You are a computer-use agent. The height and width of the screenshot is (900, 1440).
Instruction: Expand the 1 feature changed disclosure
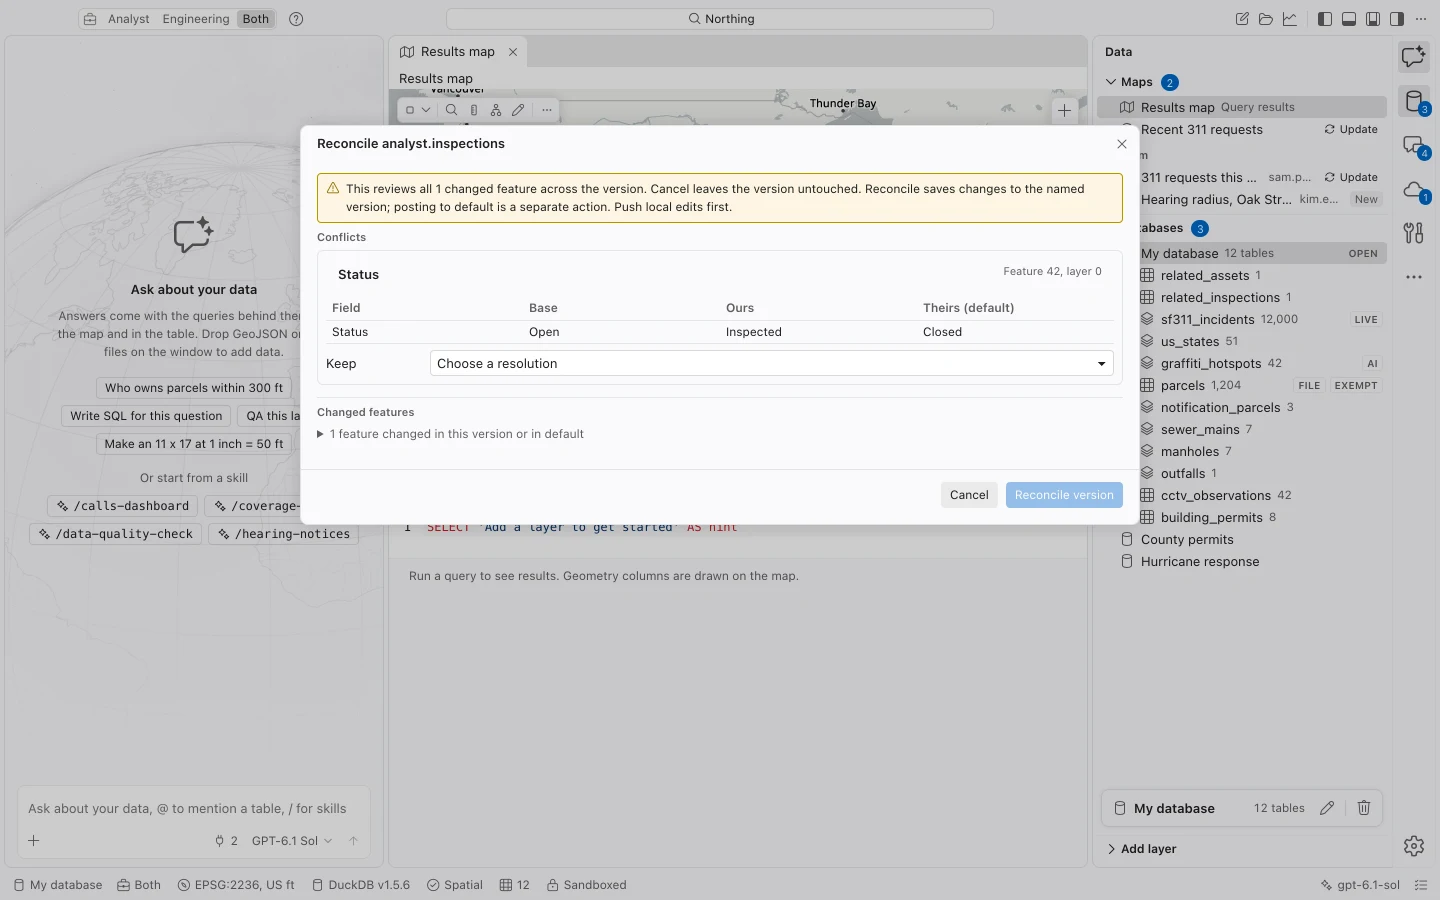pyautogui.click(x=450, y=434)
